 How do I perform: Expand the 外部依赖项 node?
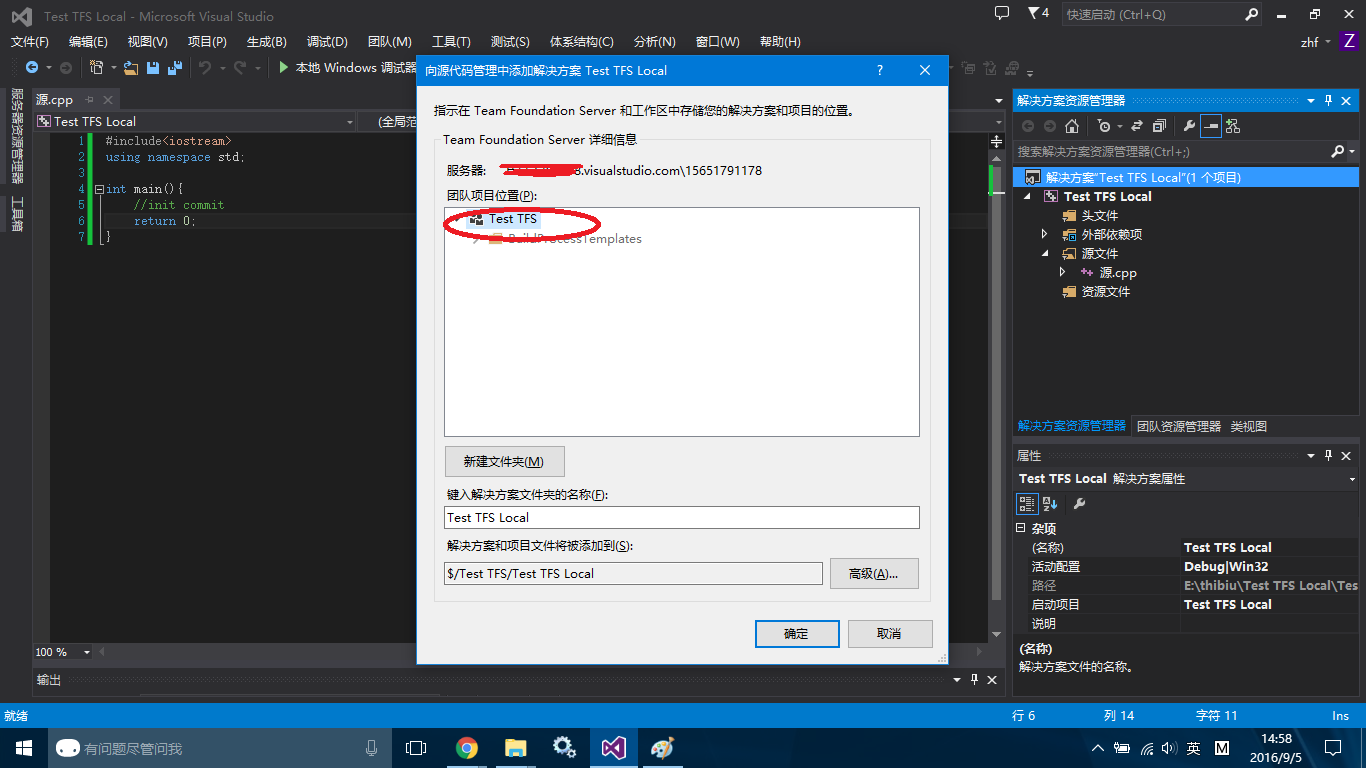tap(1045, 233)
